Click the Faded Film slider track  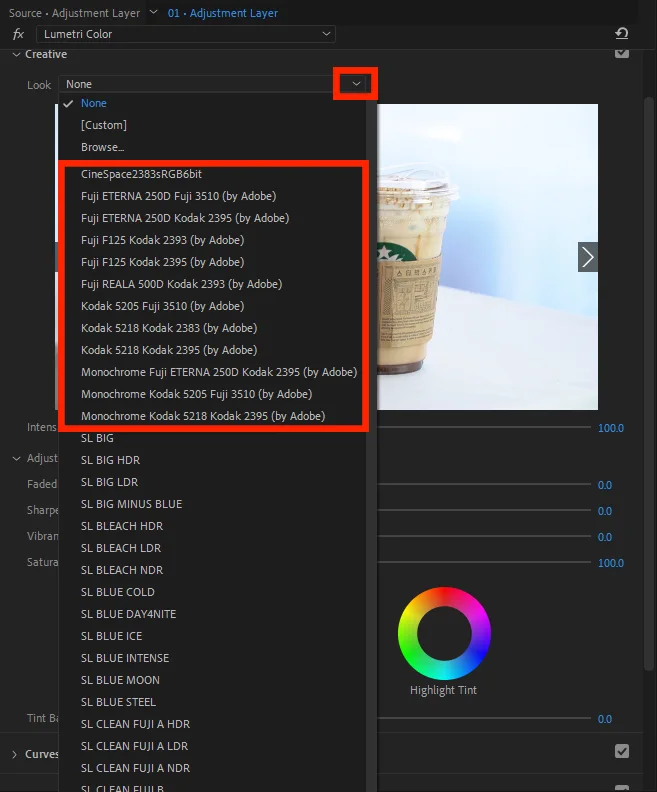[x=484, y=484]
